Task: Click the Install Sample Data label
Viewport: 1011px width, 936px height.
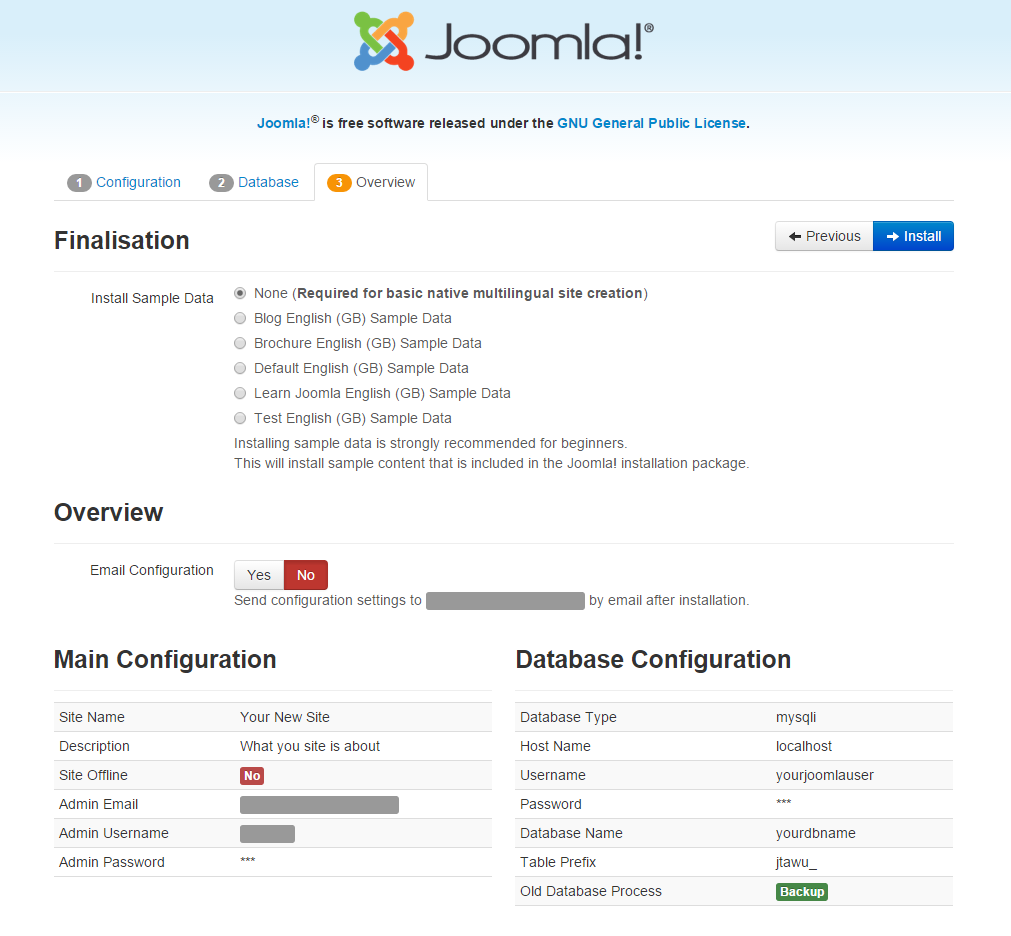Action: click(x=152, y=298)
